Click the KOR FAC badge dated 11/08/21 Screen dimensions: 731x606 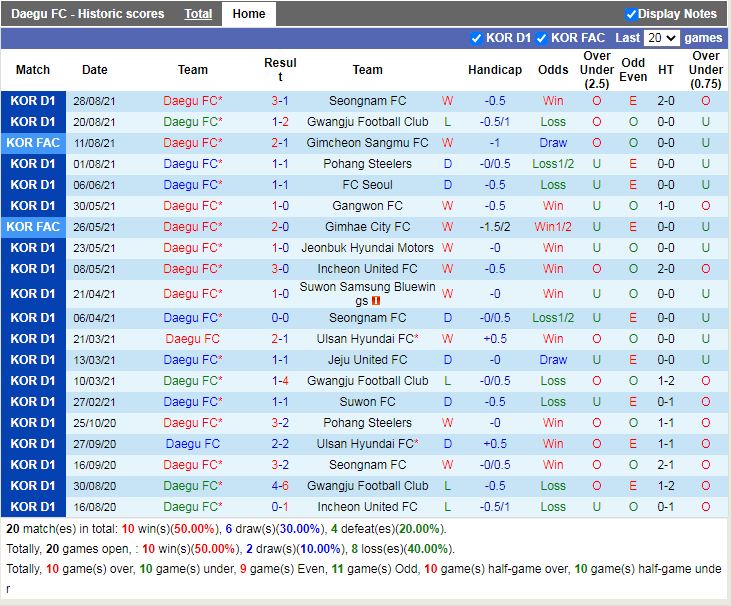[33, 143]
